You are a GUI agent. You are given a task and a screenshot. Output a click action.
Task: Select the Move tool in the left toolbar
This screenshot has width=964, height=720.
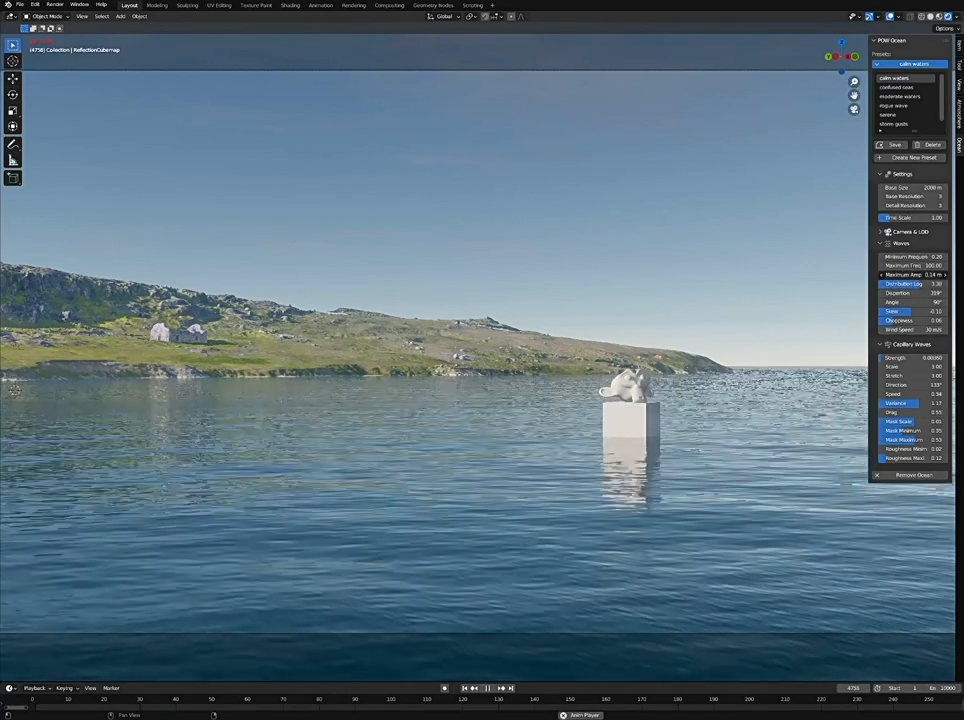(13, 80)
